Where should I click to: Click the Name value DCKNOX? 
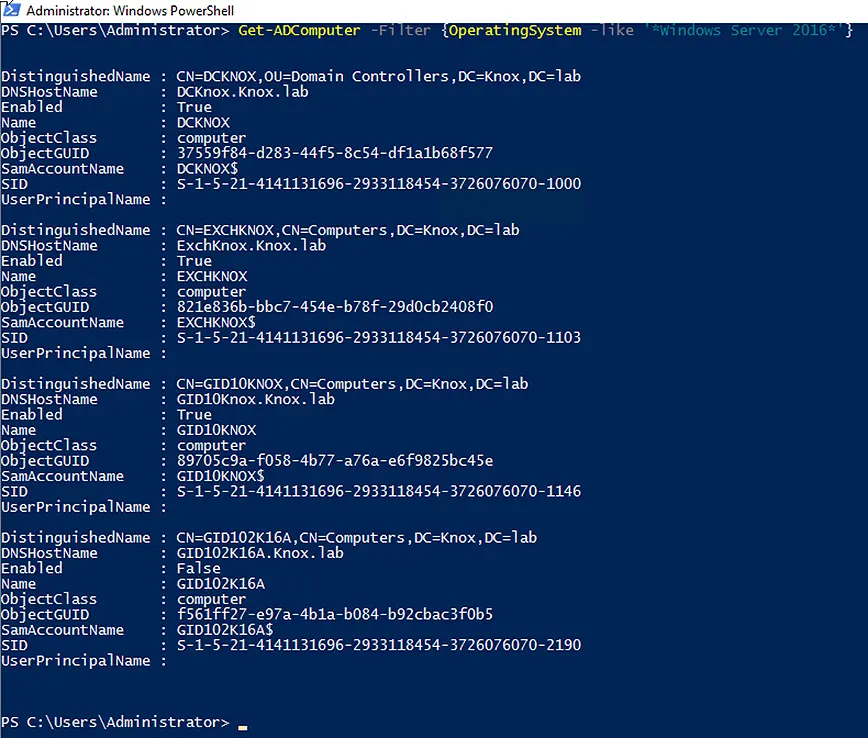pyautogui.click(x=203, y=122)
